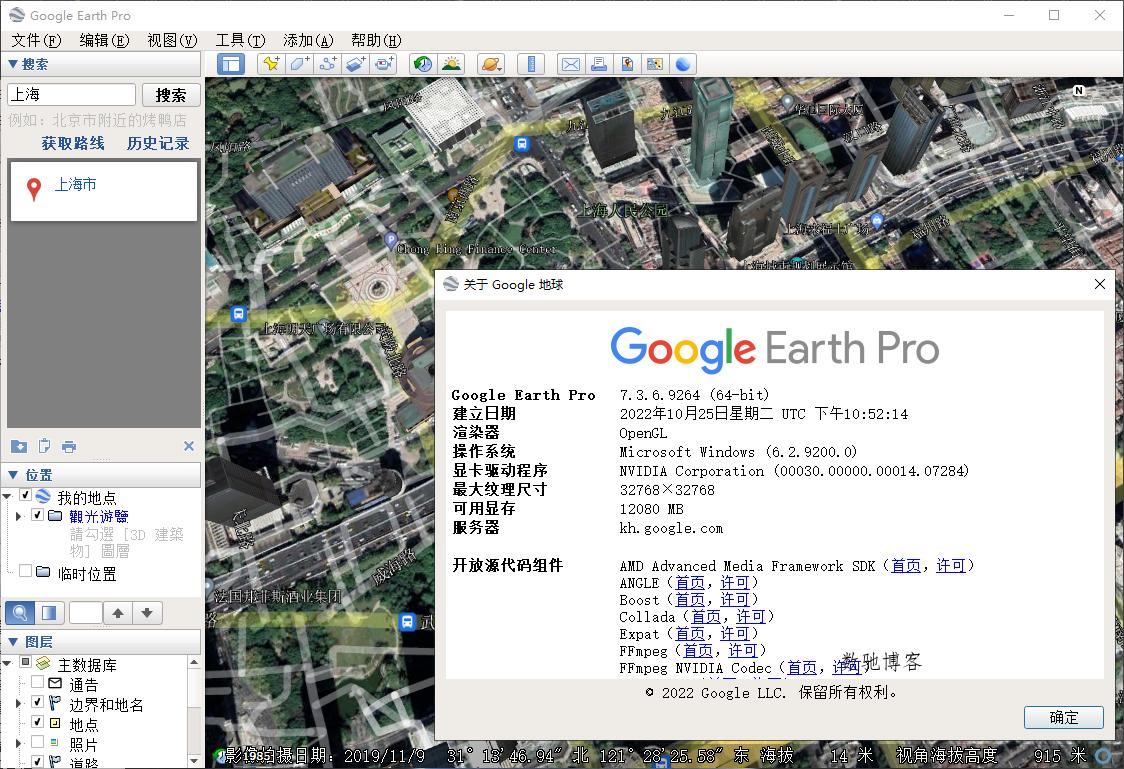This screenshot has height=769, width=1124.
Task: Click the blue Earth globe toolbar icon
Action: point(683,65)
